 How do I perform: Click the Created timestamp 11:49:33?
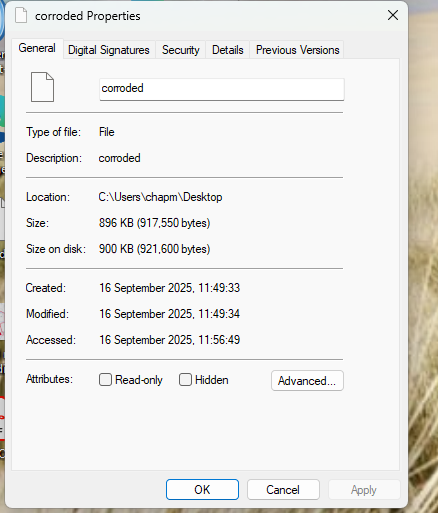169,288
